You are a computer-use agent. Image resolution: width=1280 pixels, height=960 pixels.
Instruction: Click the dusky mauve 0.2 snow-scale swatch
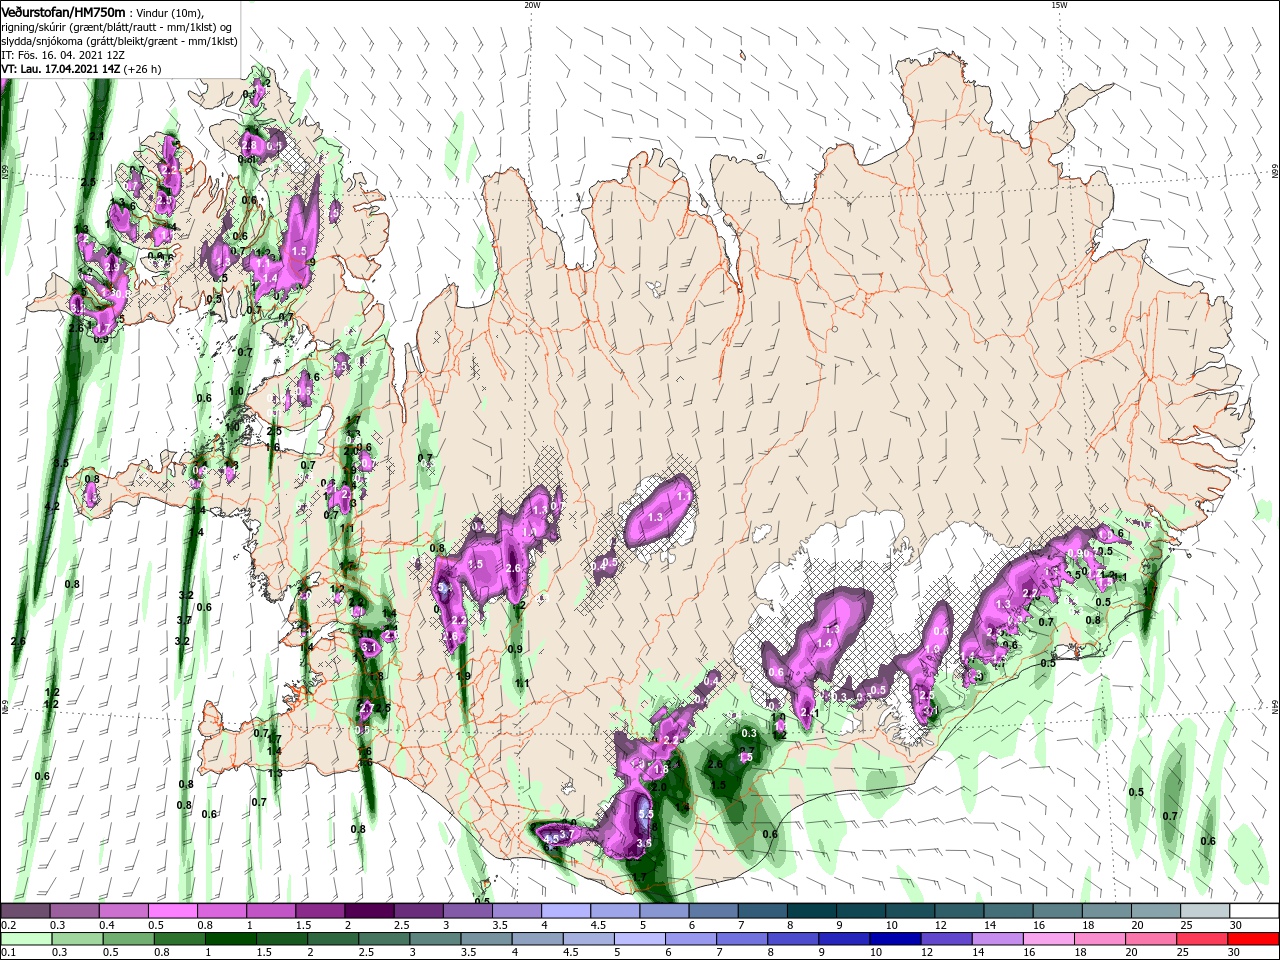(24, 911)
